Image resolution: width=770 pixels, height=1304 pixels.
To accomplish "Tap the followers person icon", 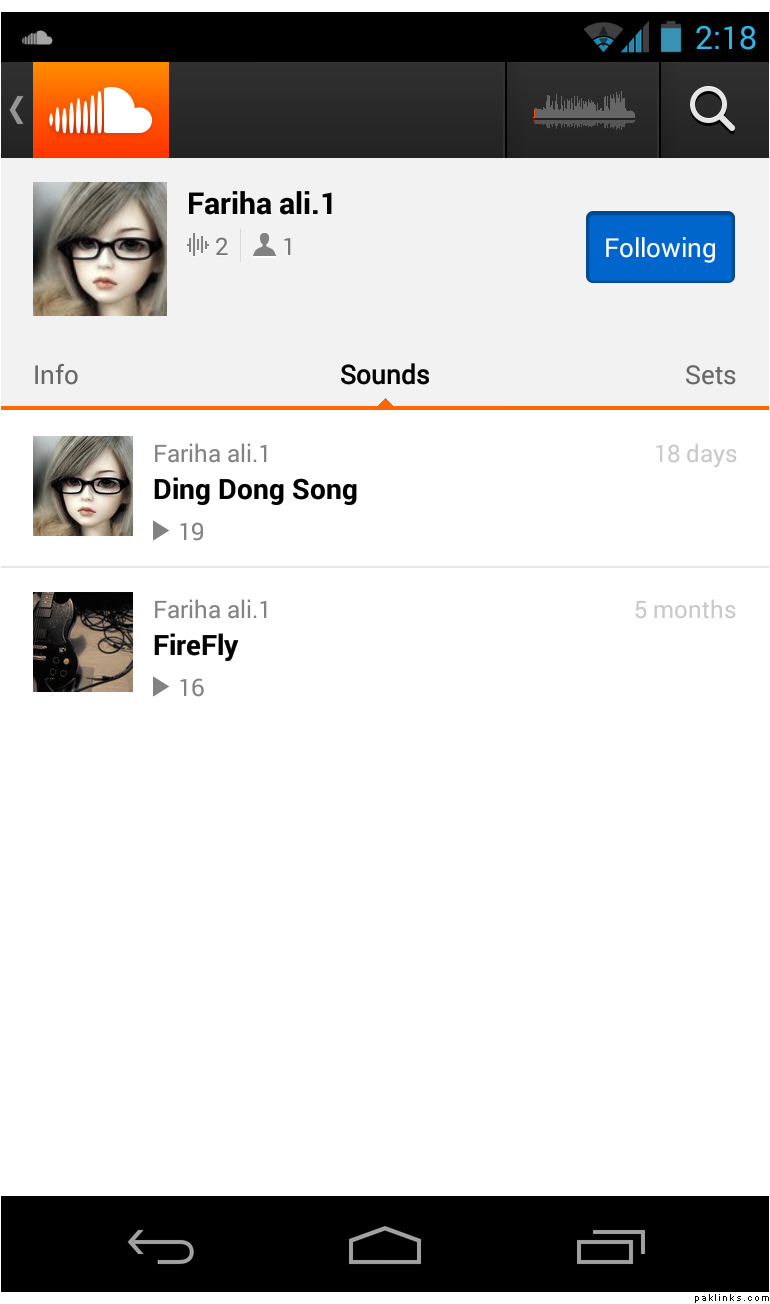I will click(264, 246).
